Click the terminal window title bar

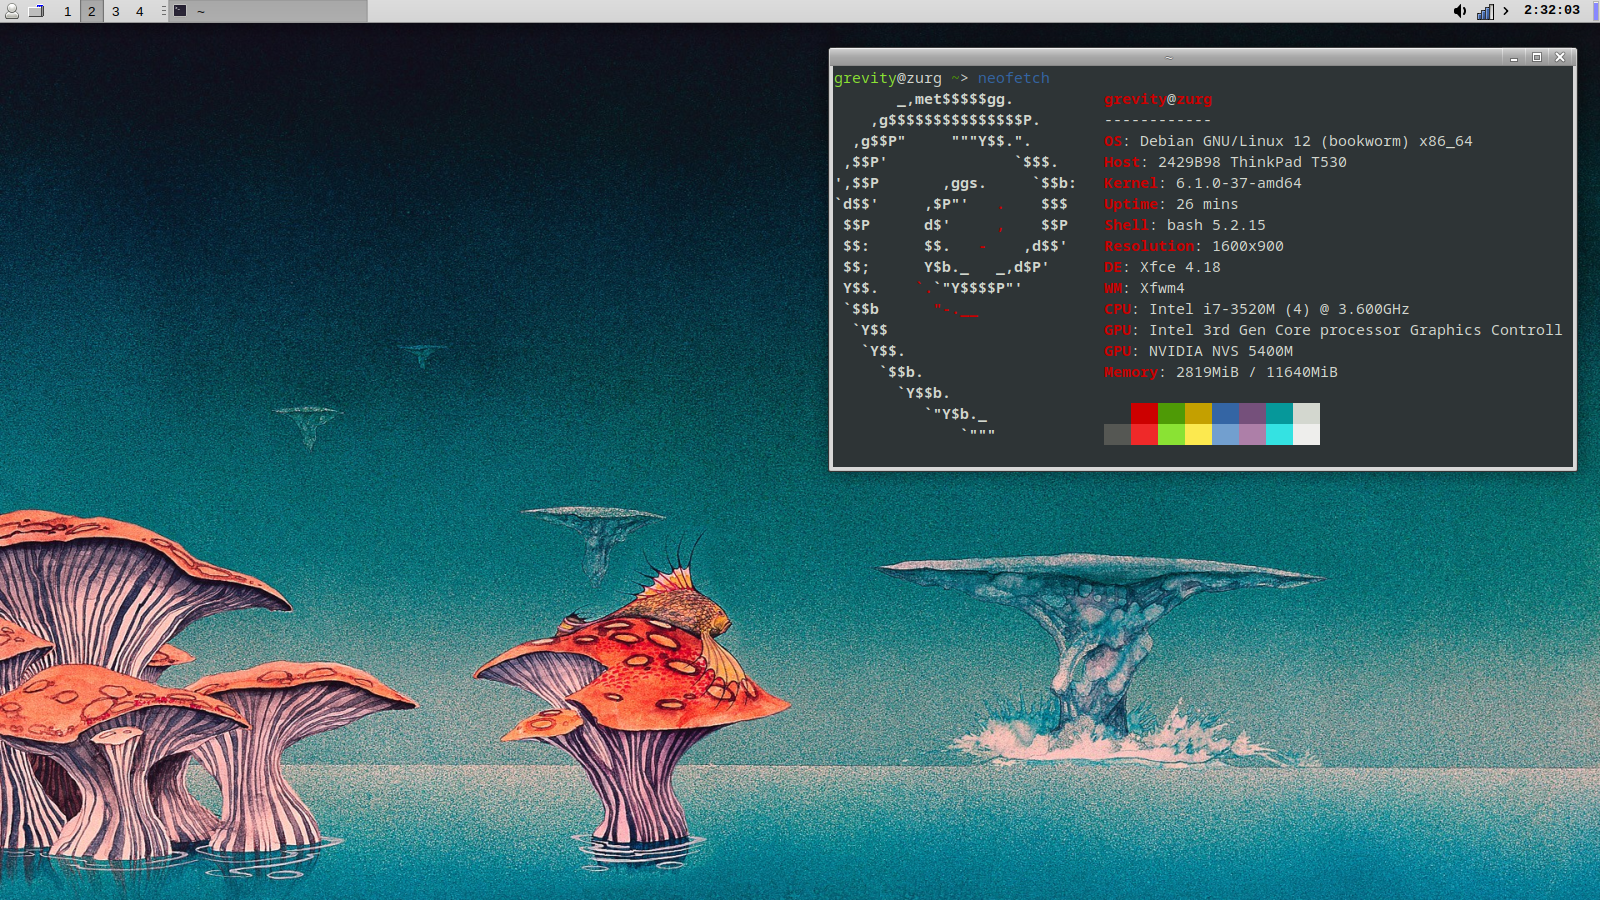click(1168, 57)
